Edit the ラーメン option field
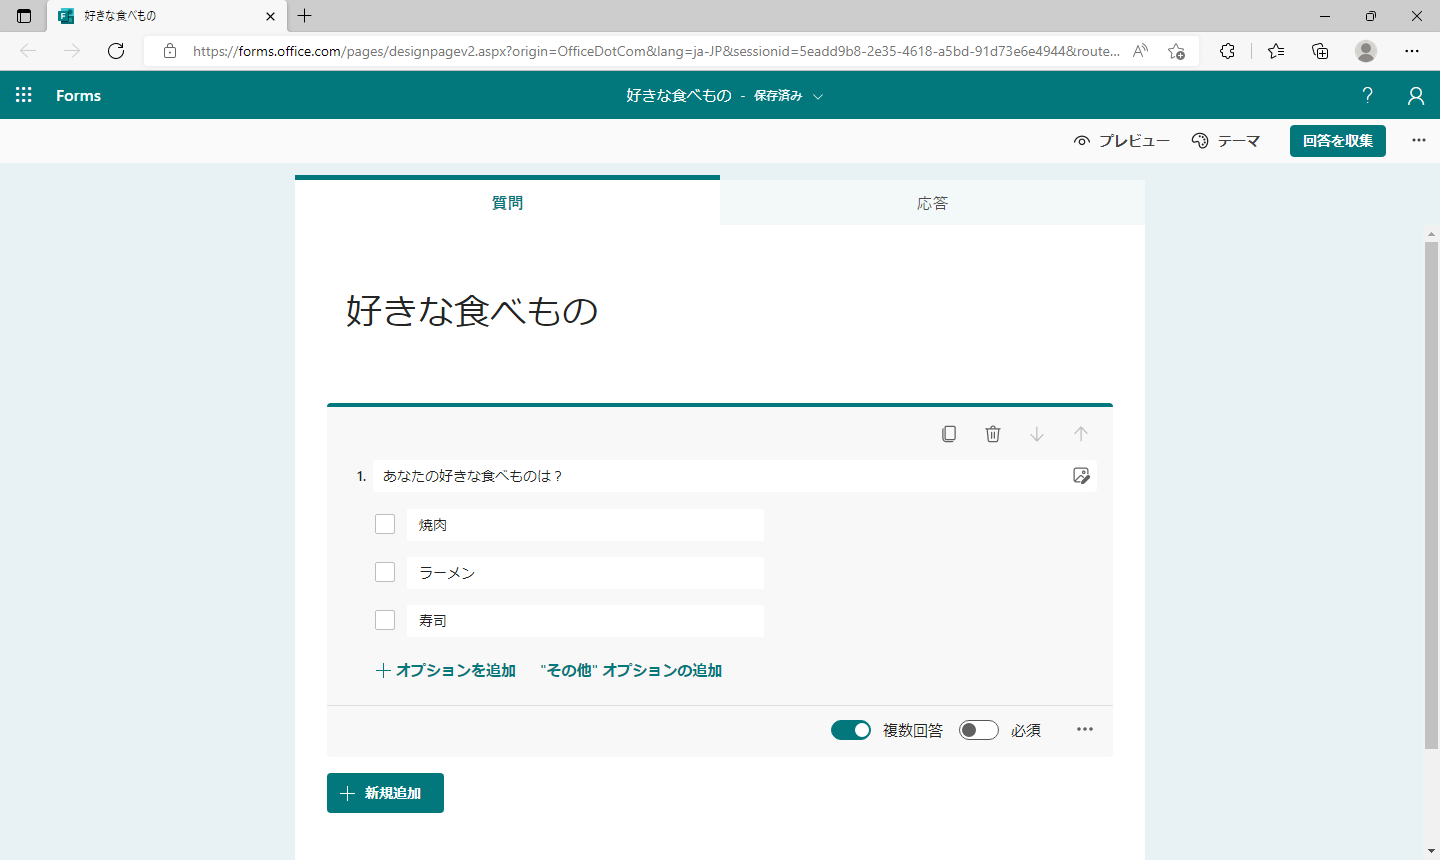The width and height of the screenshot is (1440, 860). point(585,573)
